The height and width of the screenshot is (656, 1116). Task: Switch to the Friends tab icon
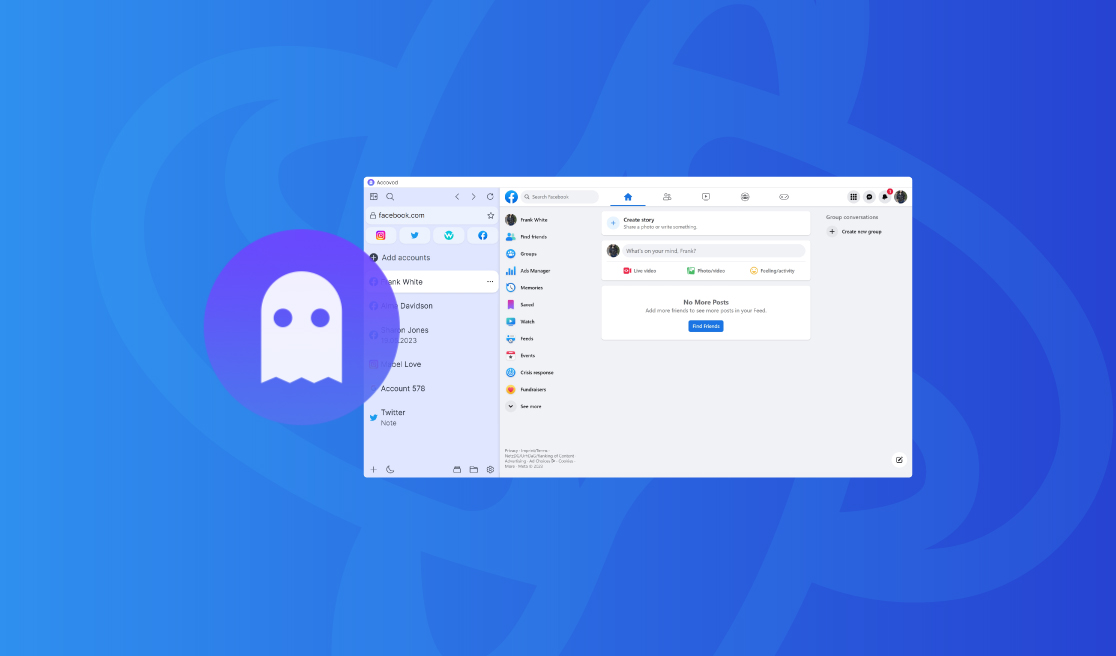pyautogui.click(x=667, y=197)
